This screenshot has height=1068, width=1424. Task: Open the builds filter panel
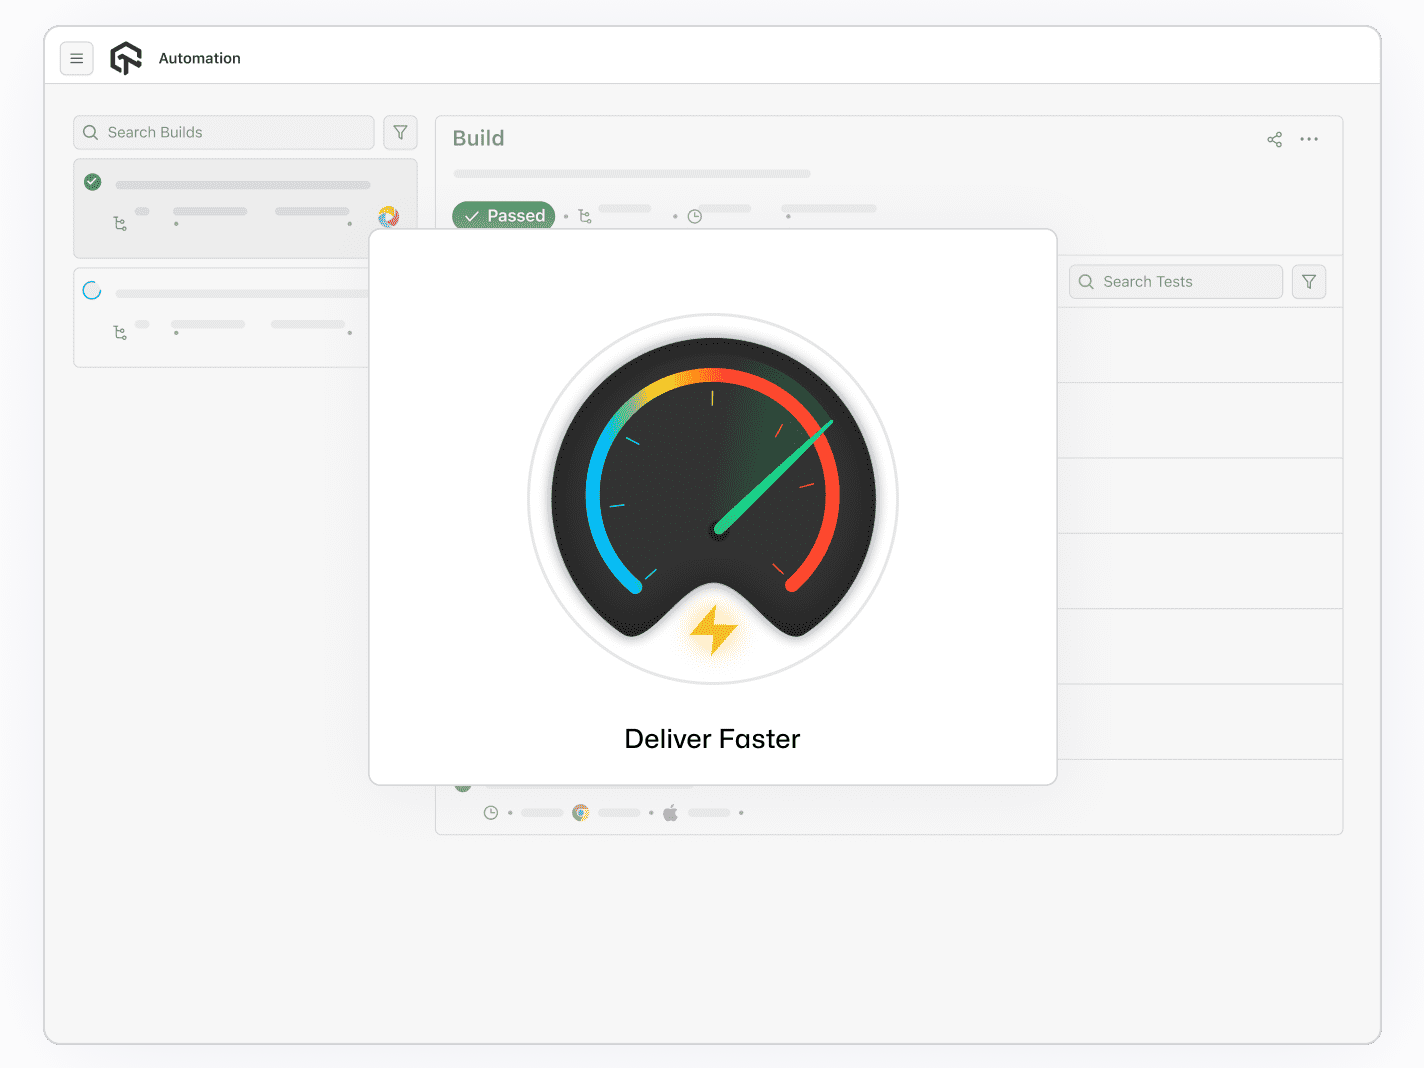tap(400, 132)
